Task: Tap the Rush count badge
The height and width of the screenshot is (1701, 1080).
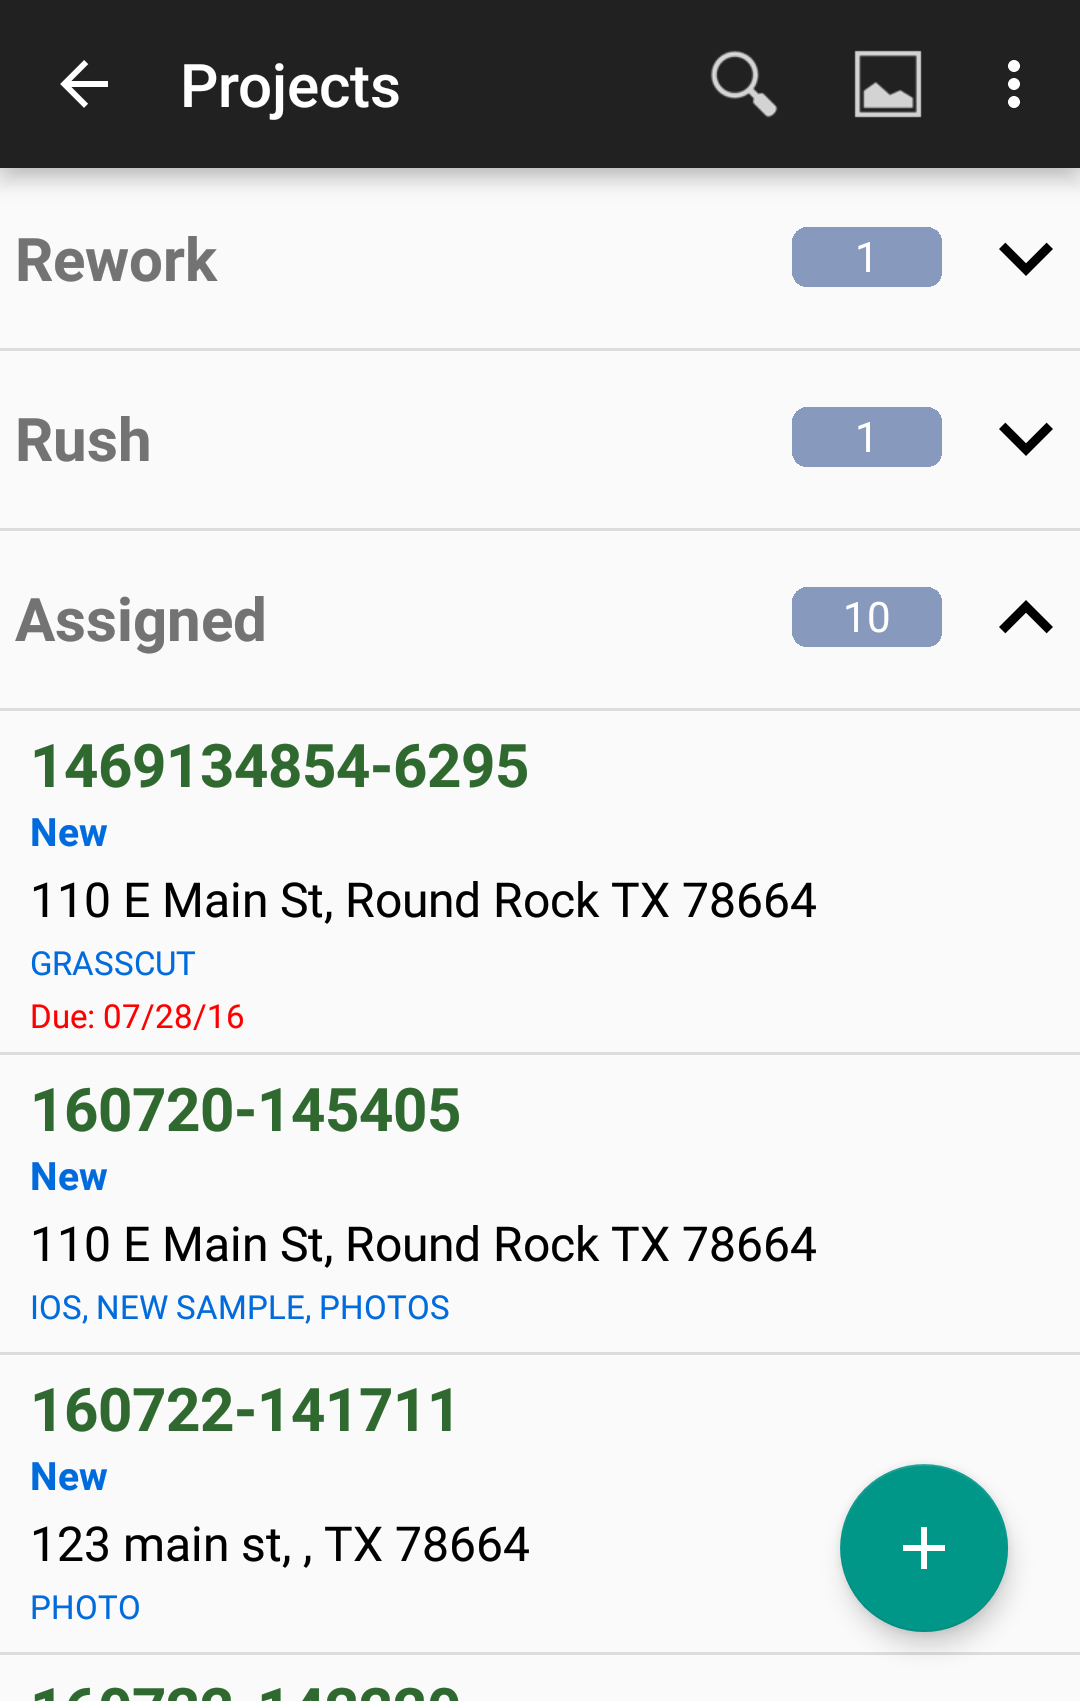Action: click(866, 438)
